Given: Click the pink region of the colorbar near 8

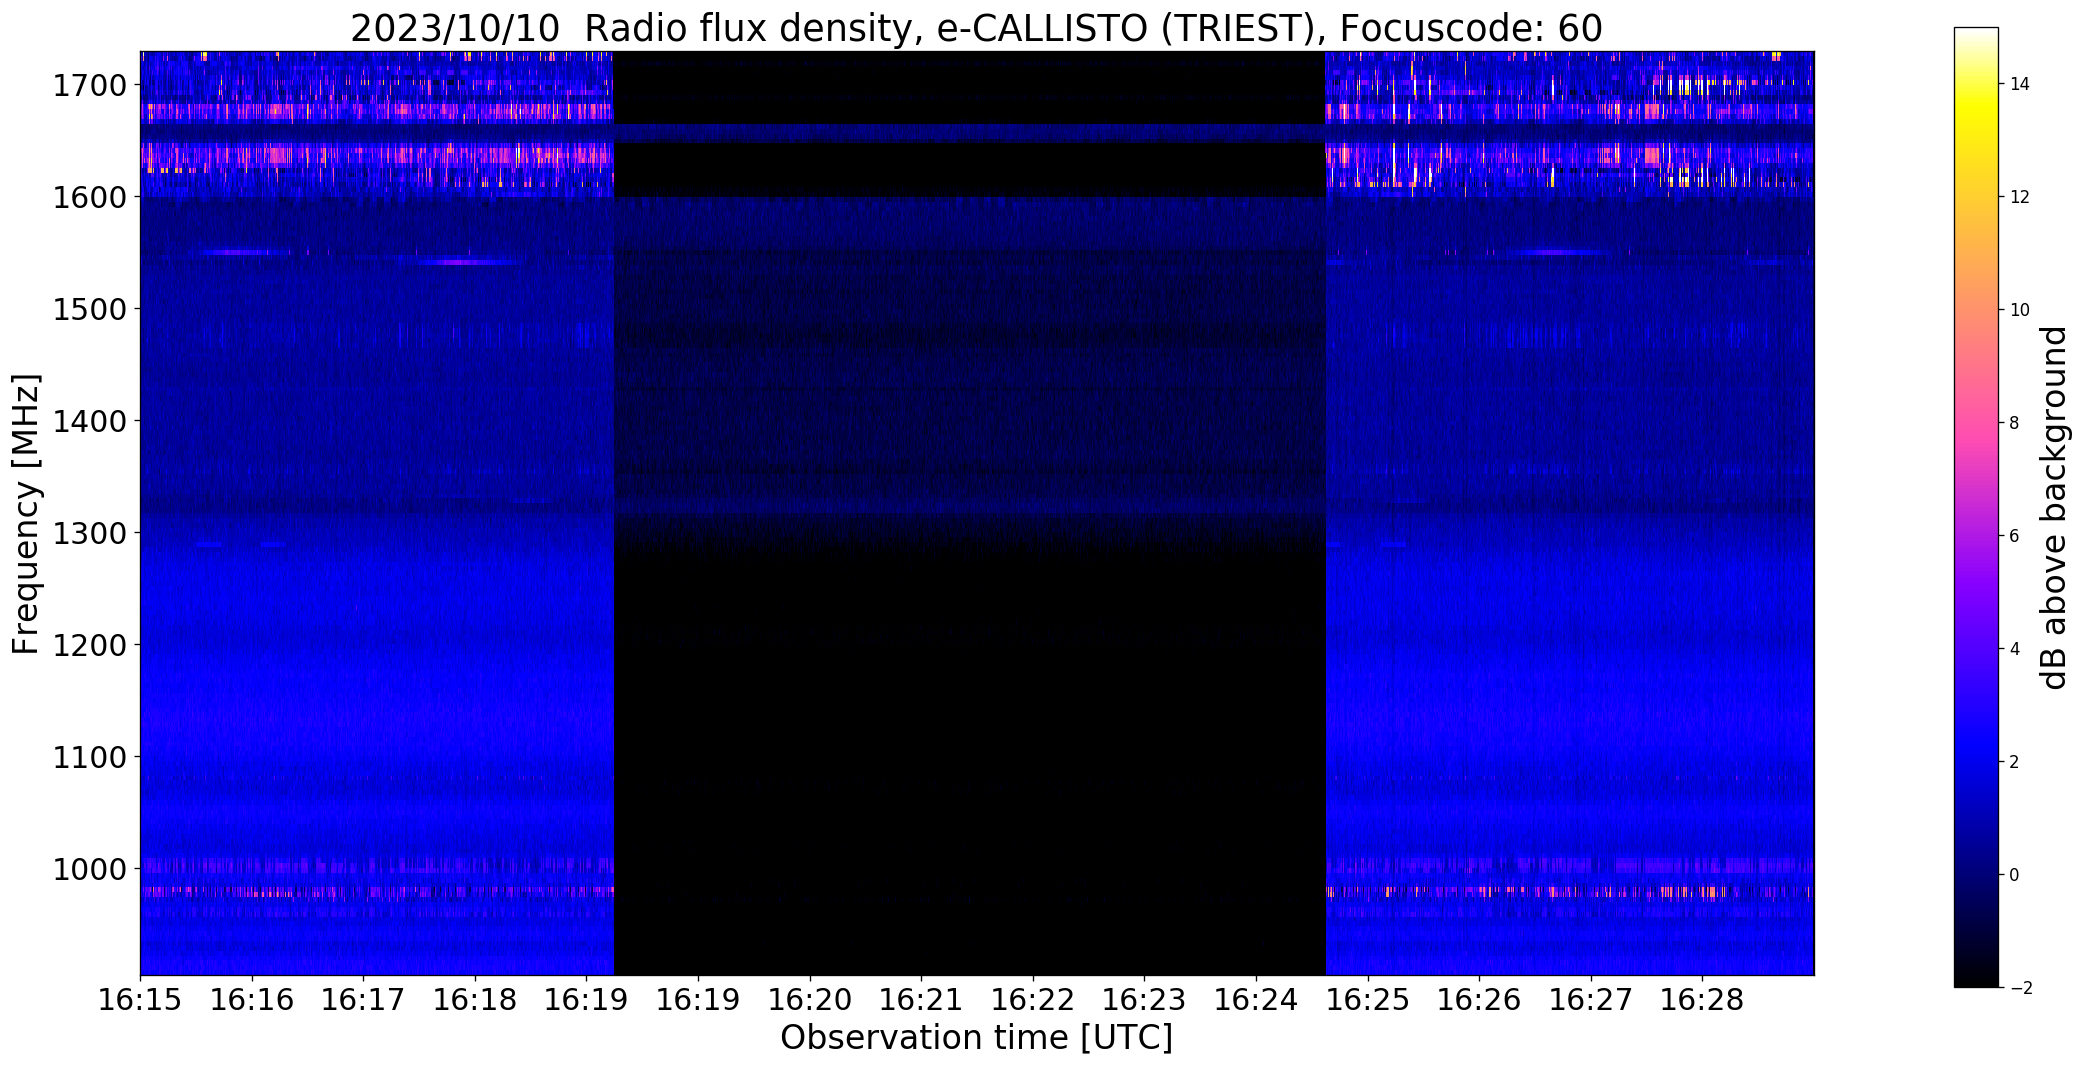Looking at the screenshot, I should coord(1976,423).
